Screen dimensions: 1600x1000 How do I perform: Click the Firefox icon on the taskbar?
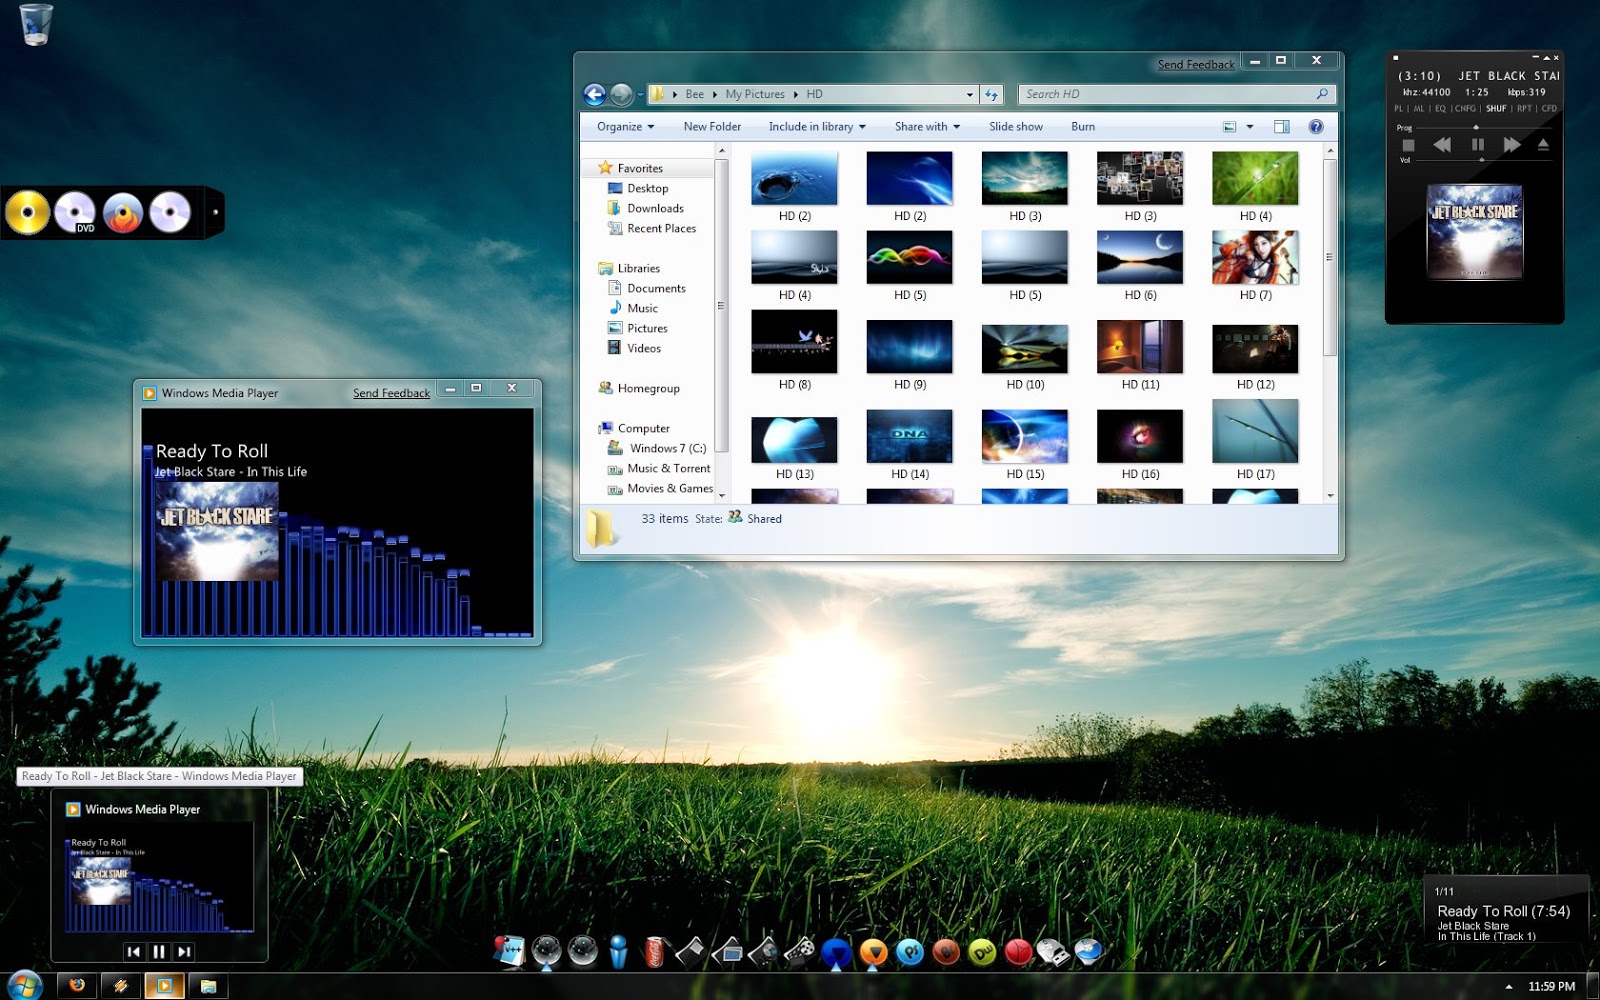[x=77, y=986]
